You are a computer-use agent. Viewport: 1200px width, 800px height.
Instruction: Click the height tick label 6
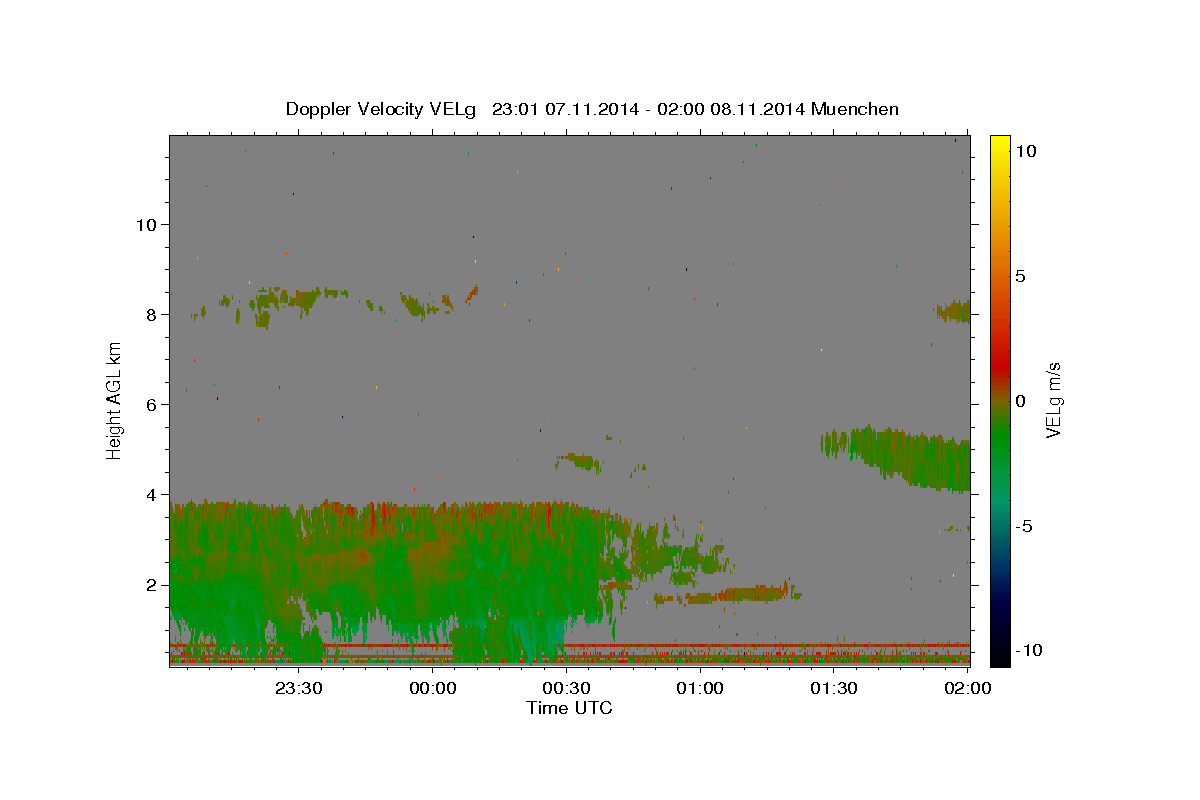point(150,404)
